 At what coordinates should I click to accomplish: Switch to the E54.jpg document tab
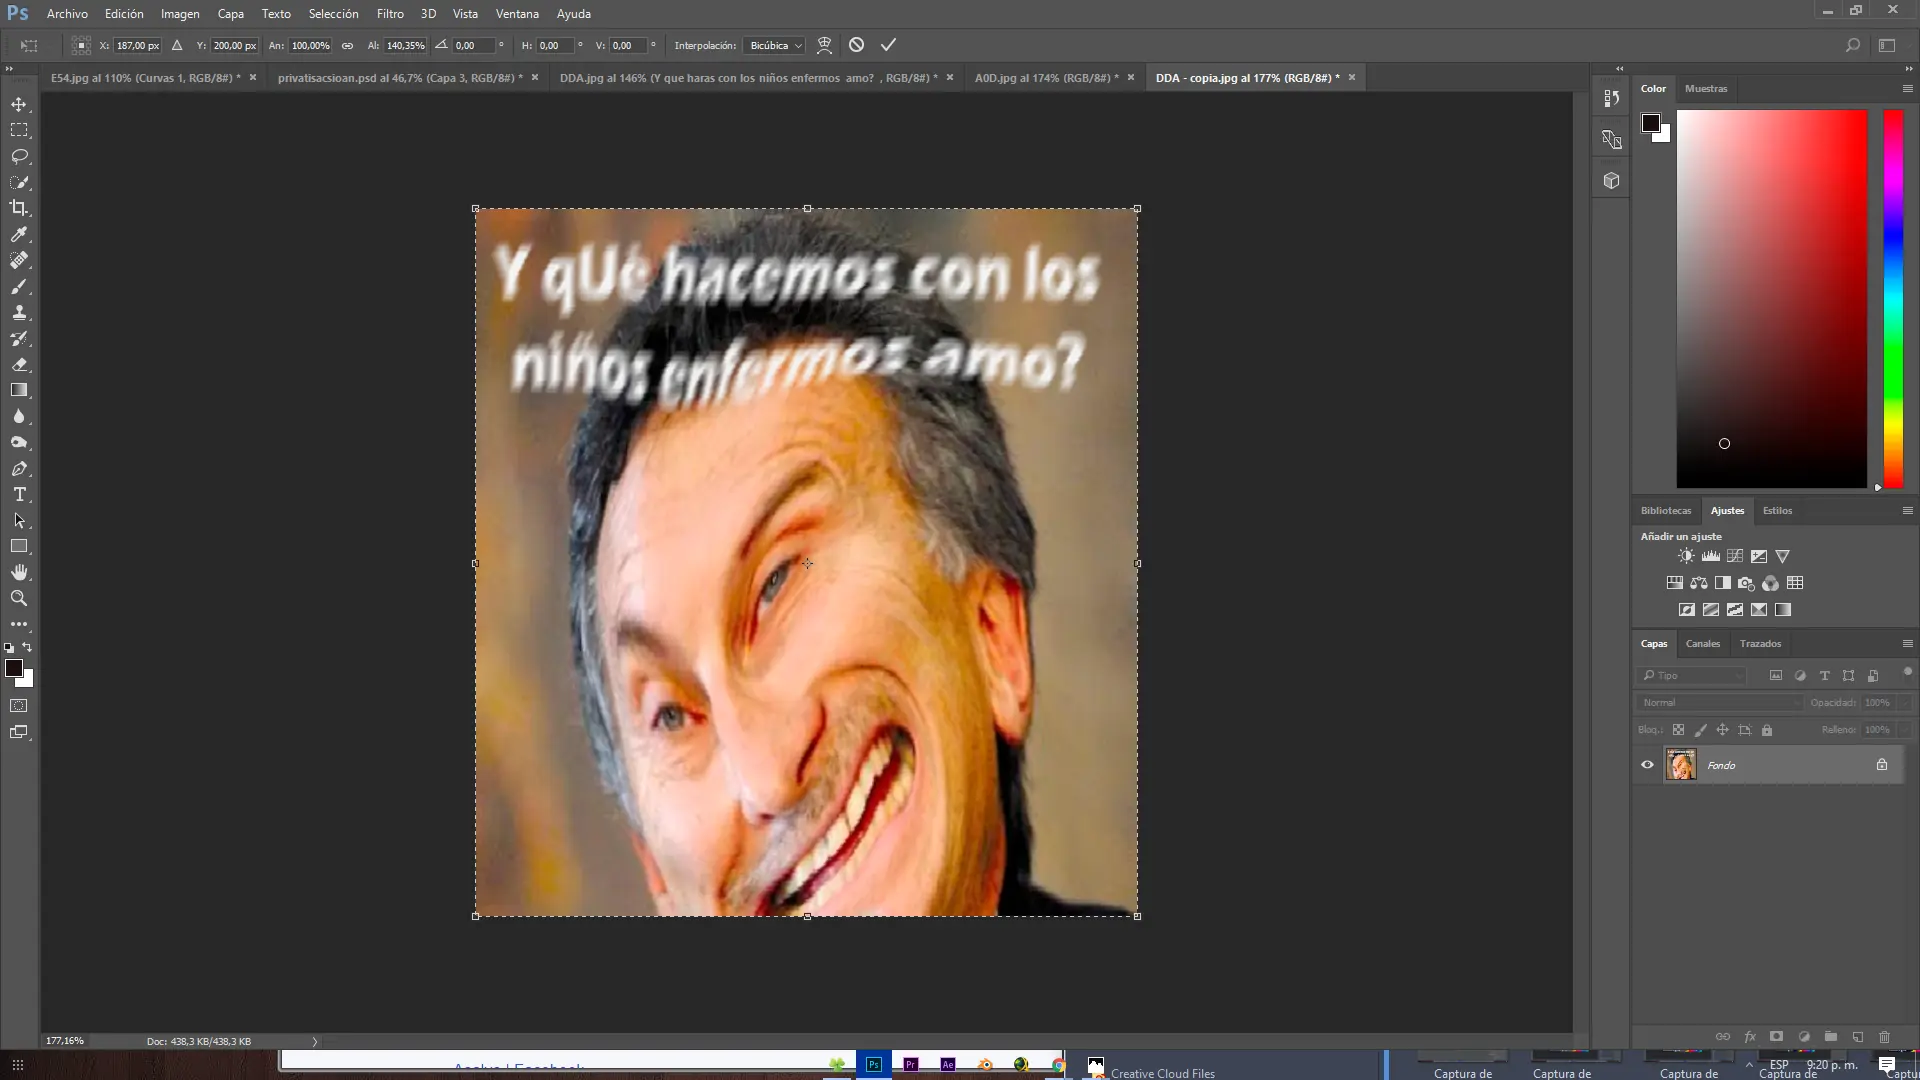146,78
